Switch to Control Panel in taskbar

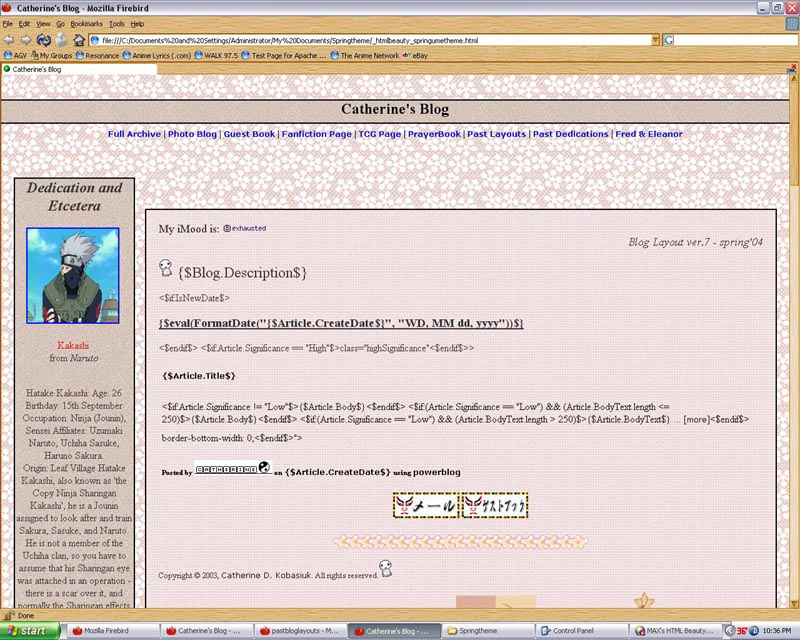pos(581,631)
